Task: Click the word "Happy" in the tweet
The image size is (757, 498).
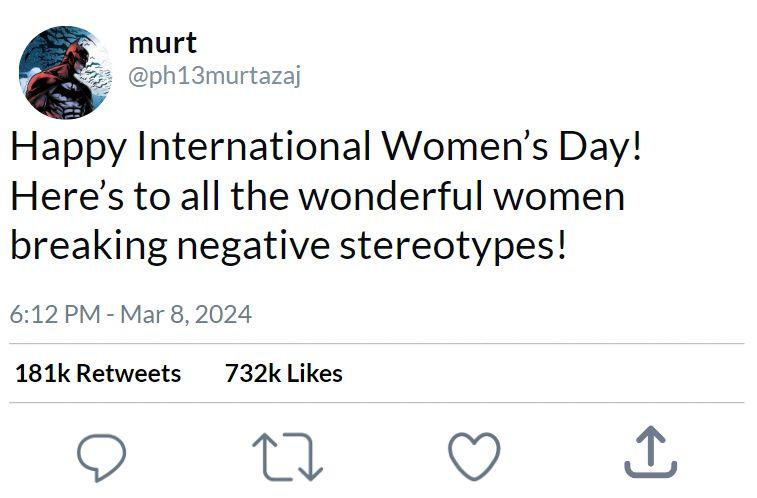Action: point(68,150)
